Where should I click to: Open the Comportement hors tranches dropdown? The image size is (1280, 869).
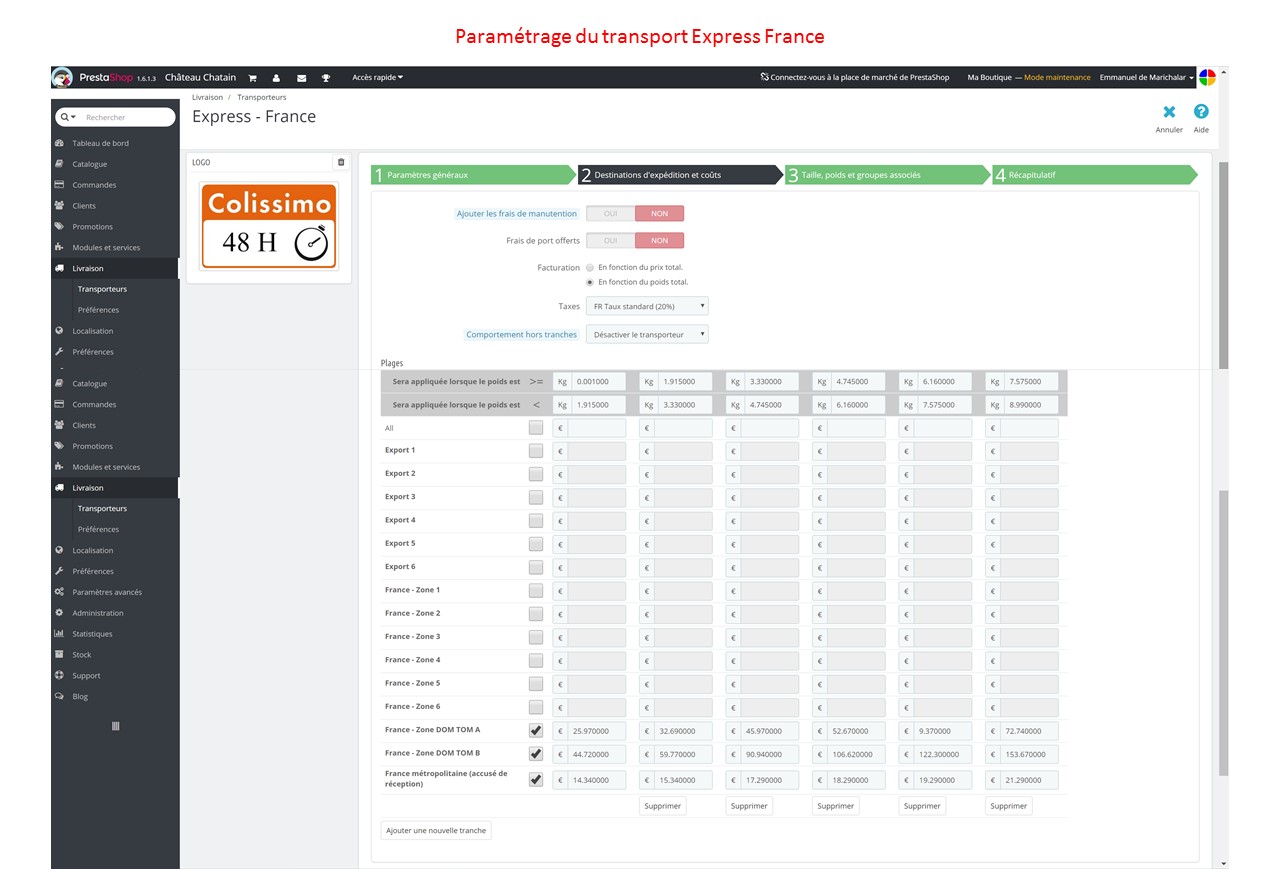pyautogui.click(x=647, y=334)
